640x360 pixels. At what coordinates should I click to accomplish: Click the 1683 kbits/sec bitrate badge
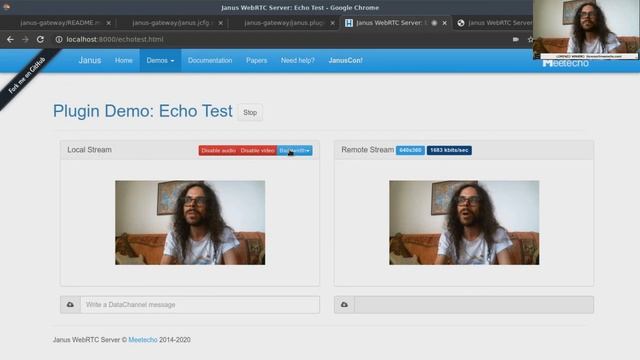pyautogui.click(x=449, y=150)
